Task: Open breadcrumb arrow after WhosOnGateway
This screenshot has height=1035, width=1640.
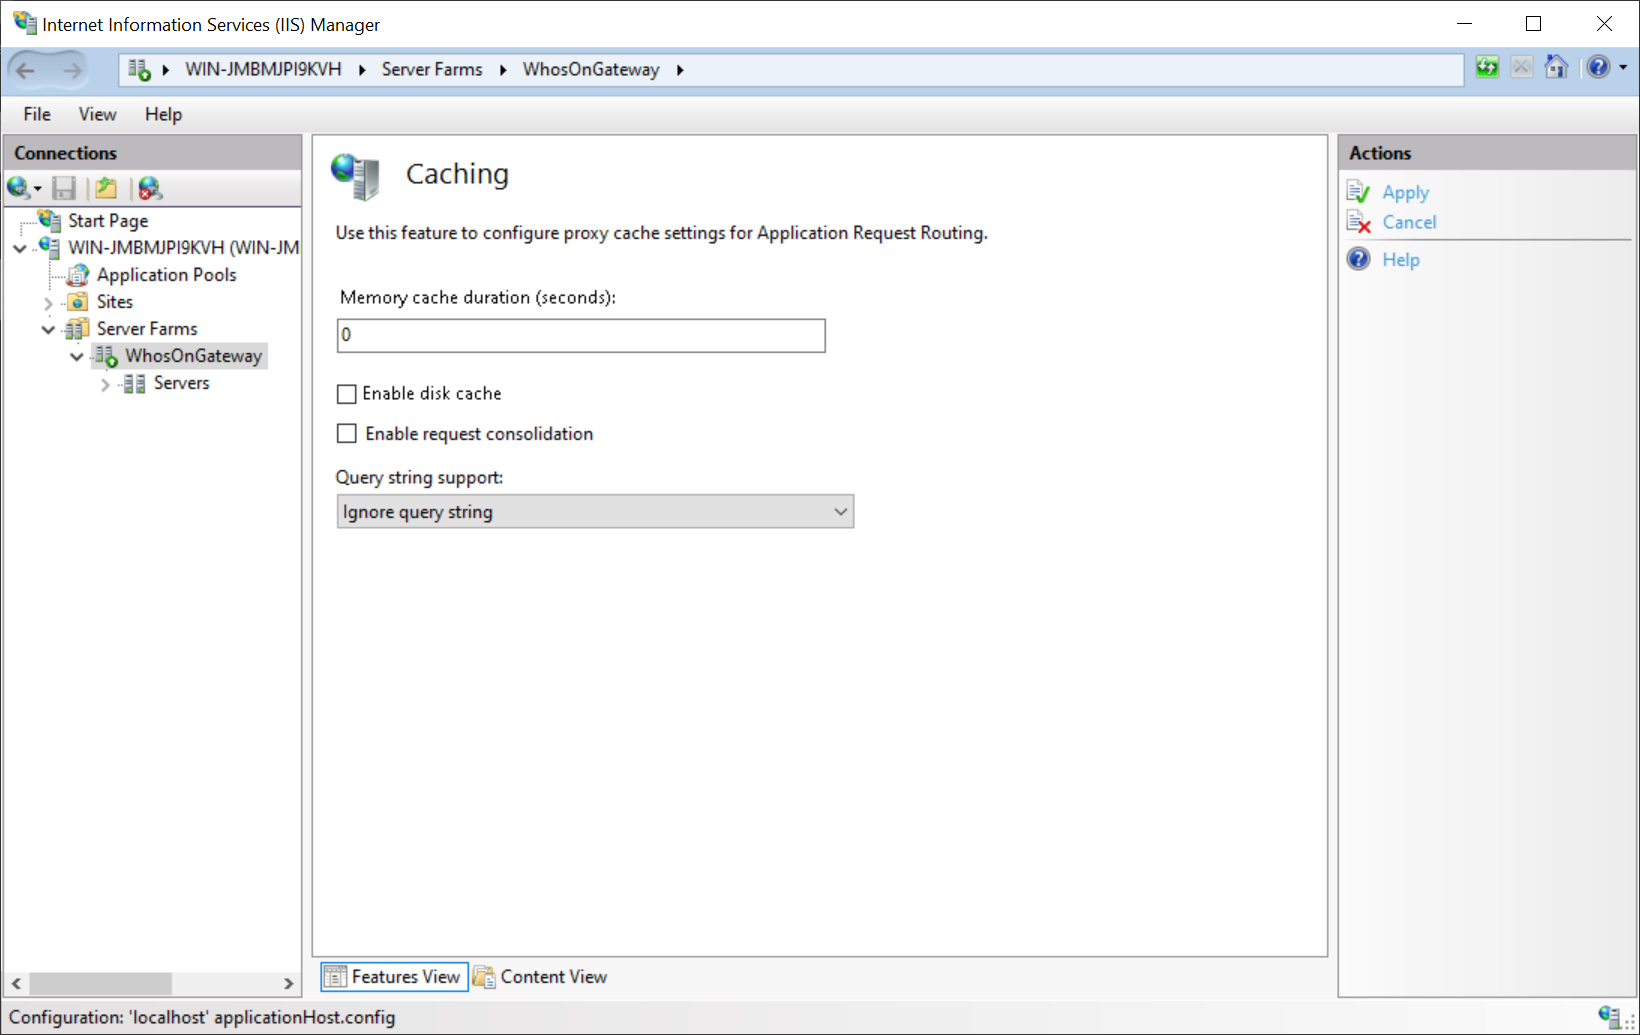Action: pos(680,70)
